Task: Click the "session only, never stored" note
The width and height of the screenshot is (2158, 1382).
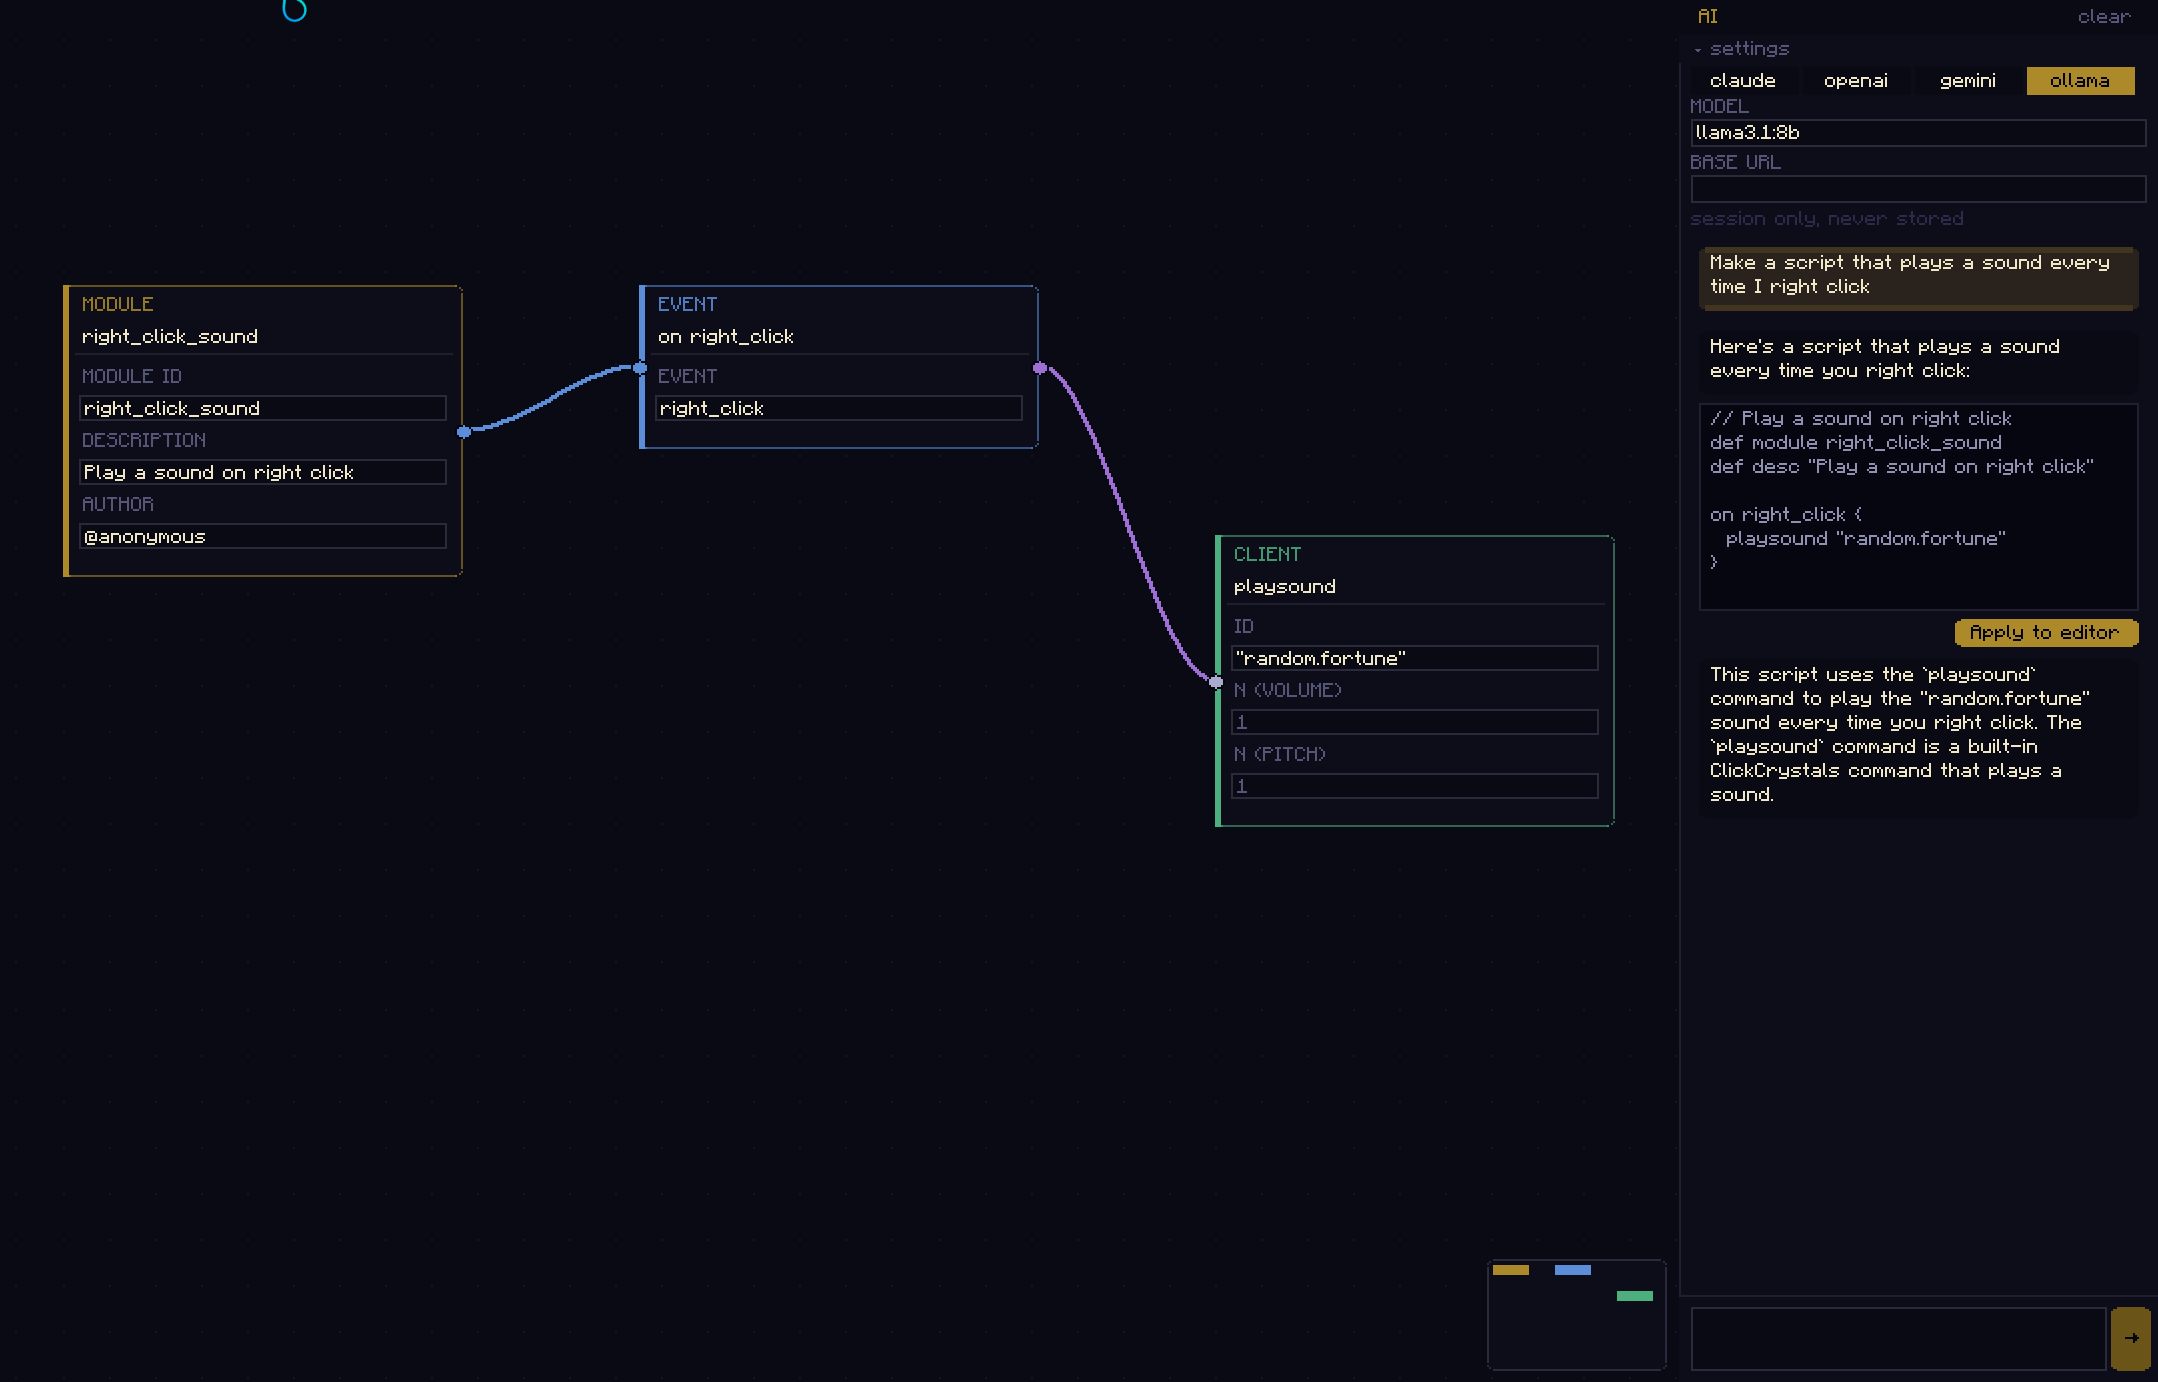Action: pyautogui.click(x=1827, y=218)
